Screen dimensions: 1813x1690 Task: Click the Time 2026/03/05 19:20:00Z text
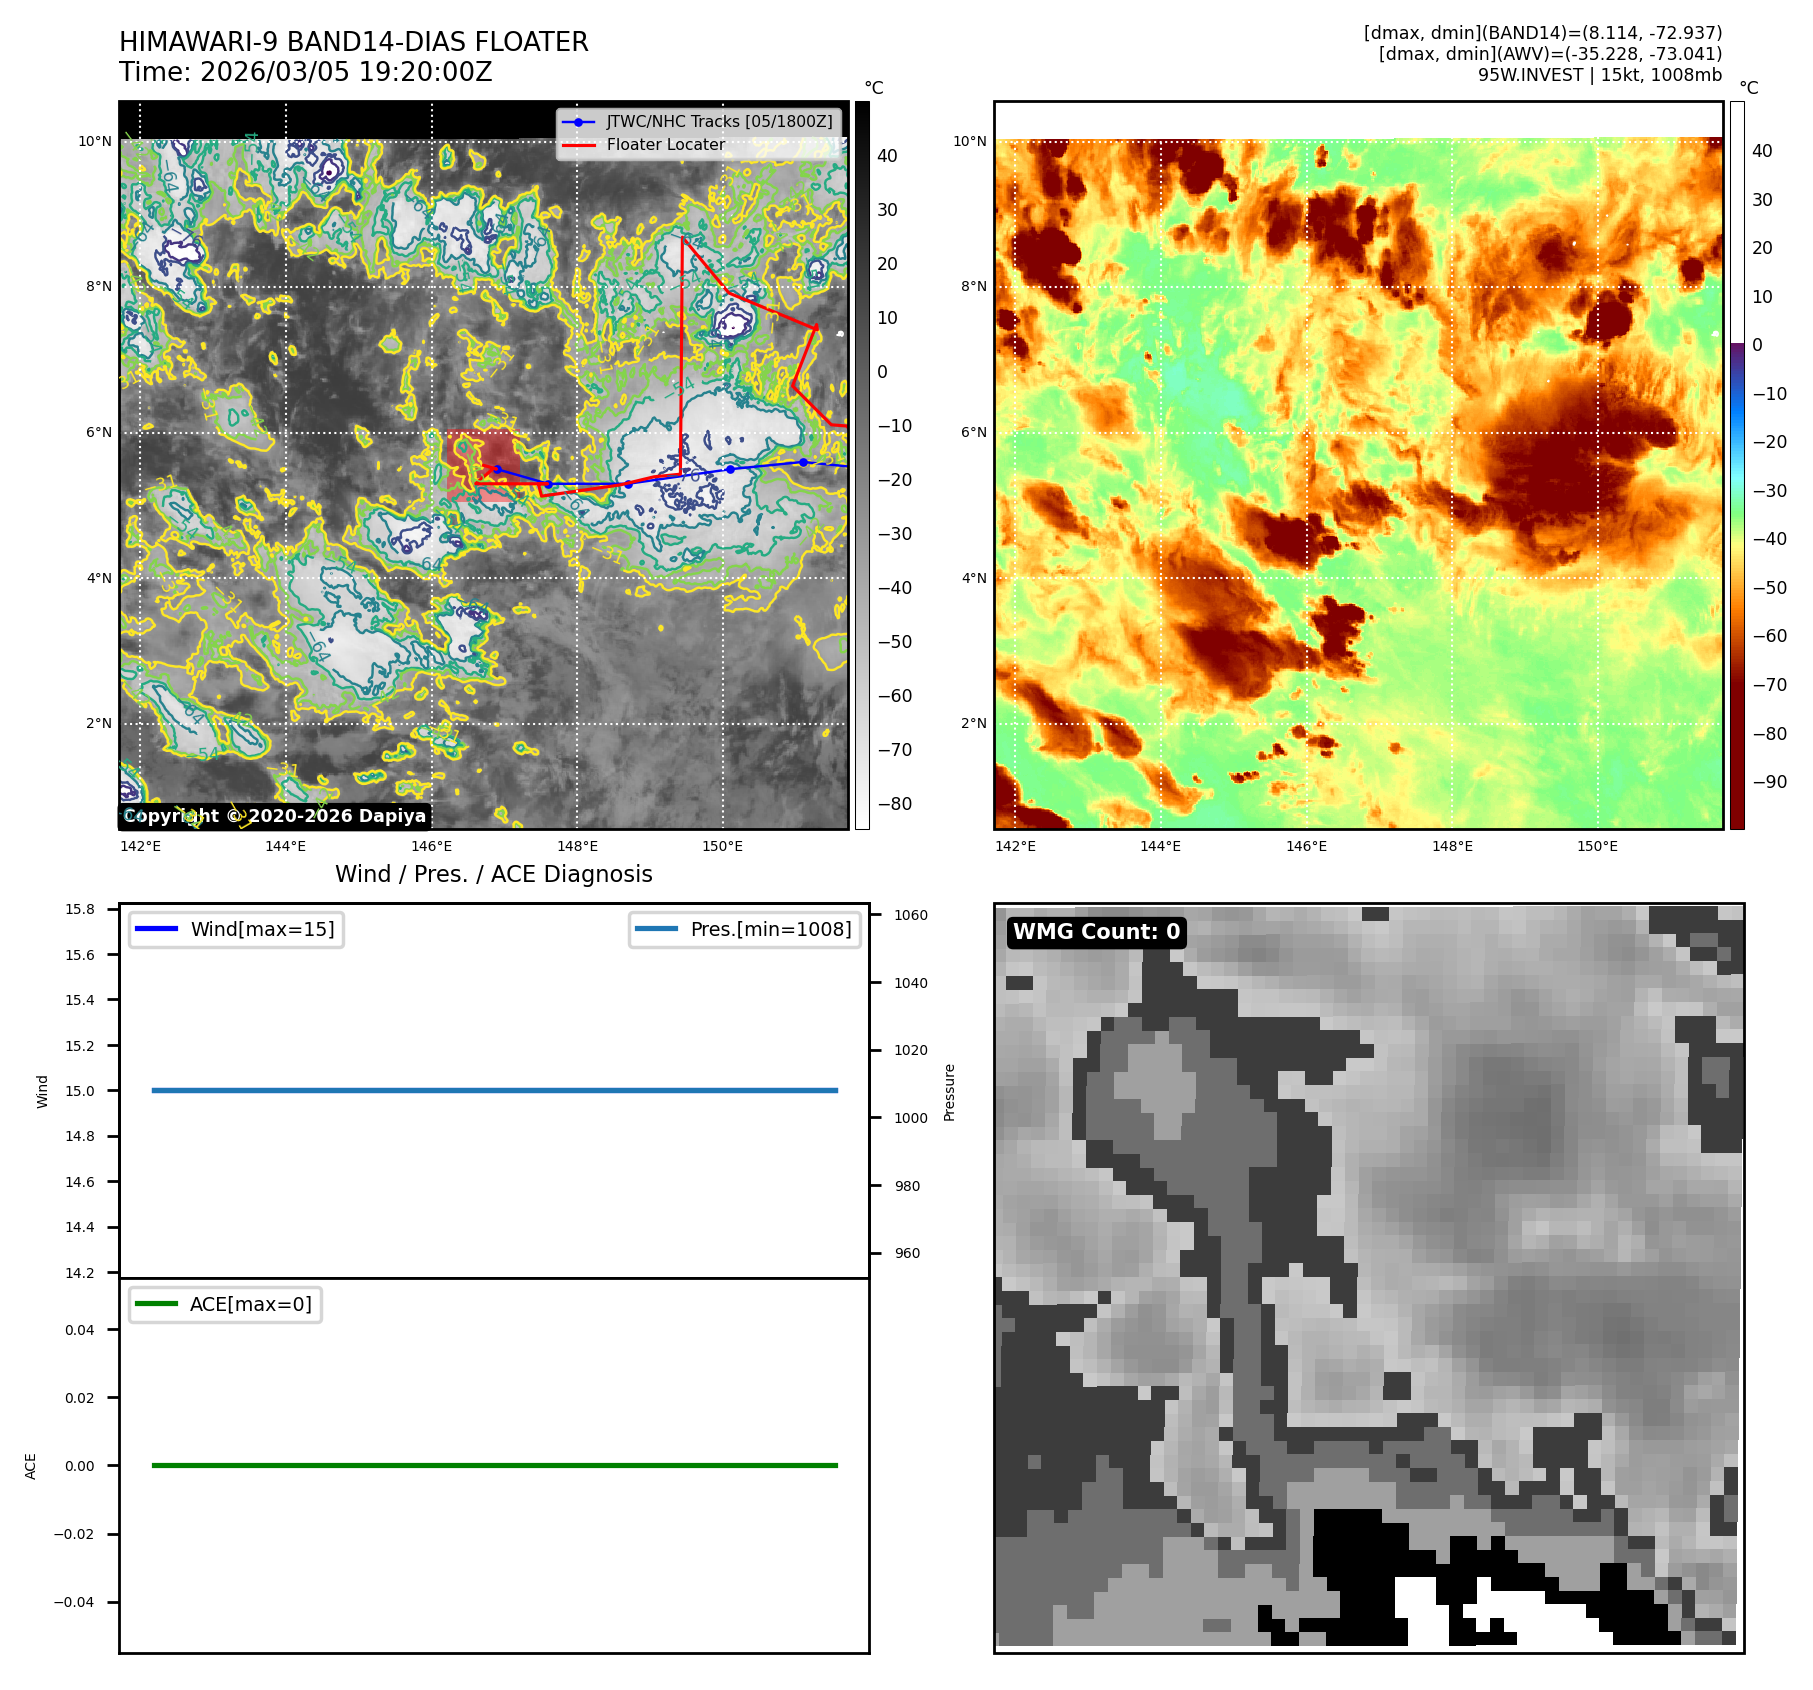pyautogui.click(x=306, y=72)
